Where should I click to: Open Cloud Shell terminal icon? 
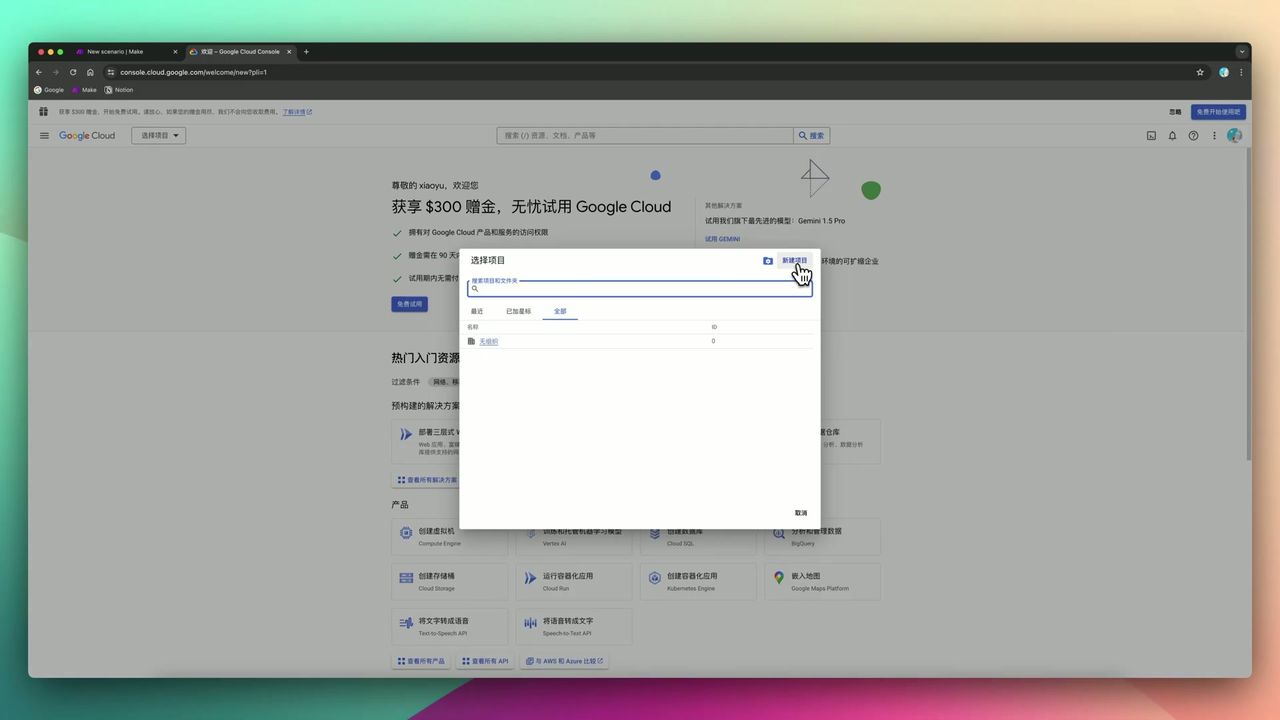pyautogui.click(x=1151, y=135)
